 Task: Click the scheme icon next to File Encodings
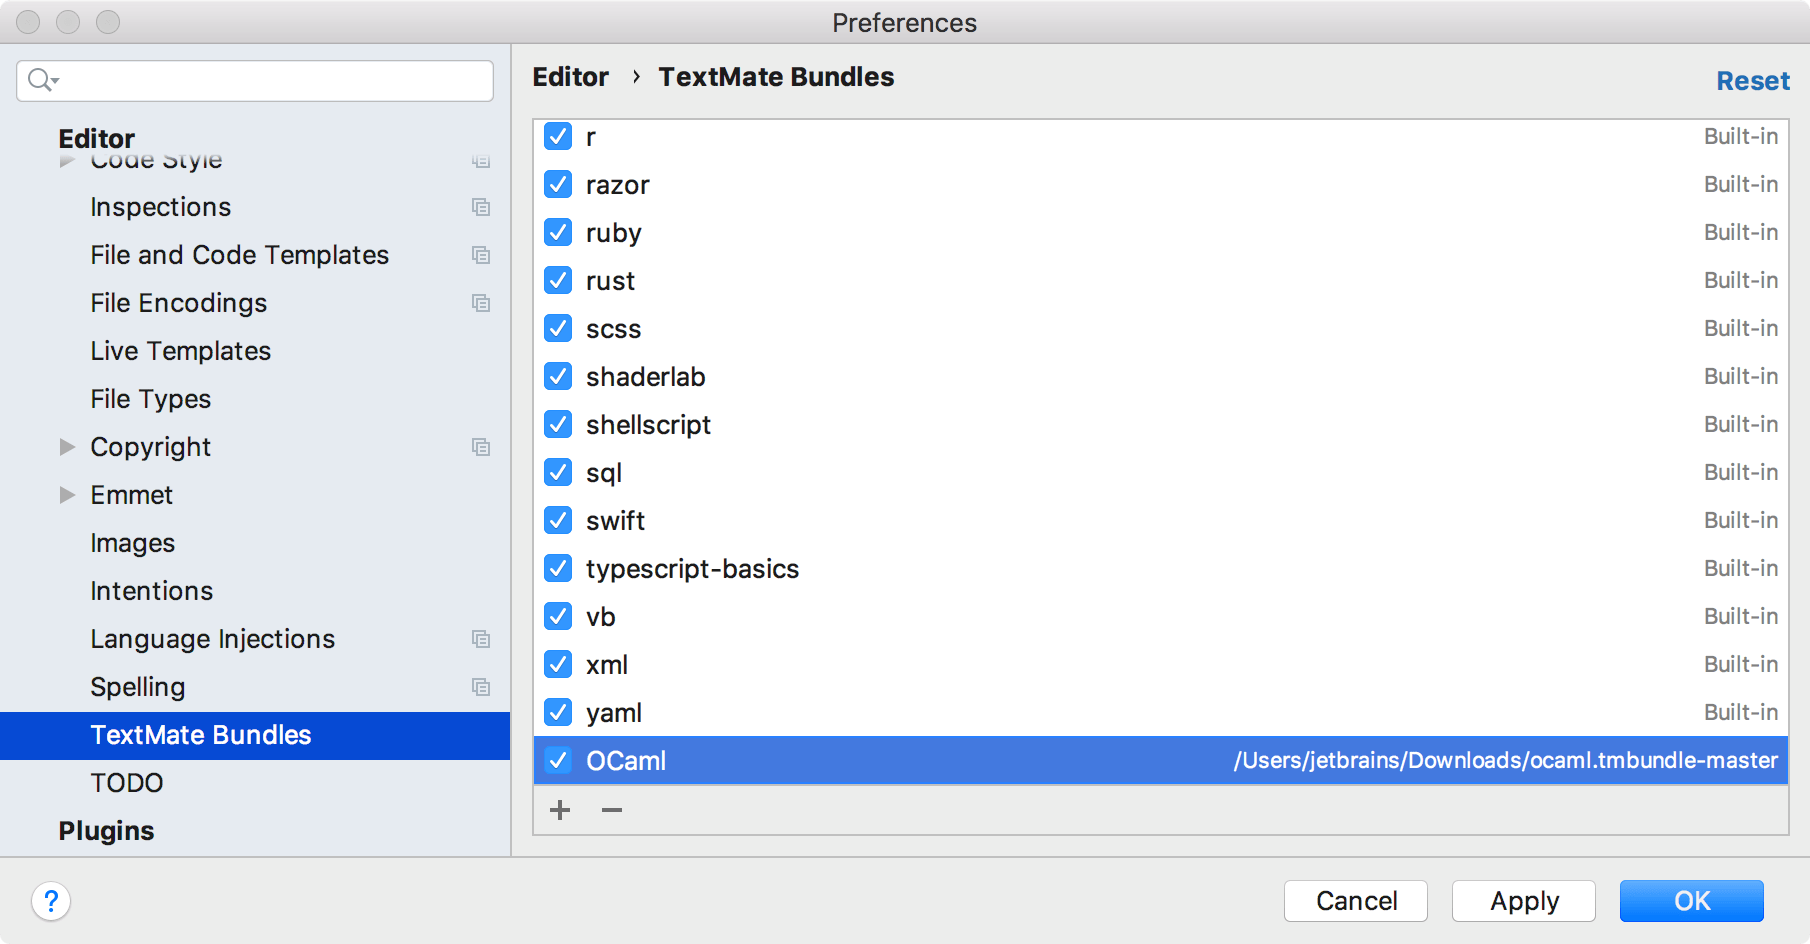[482, 303]
